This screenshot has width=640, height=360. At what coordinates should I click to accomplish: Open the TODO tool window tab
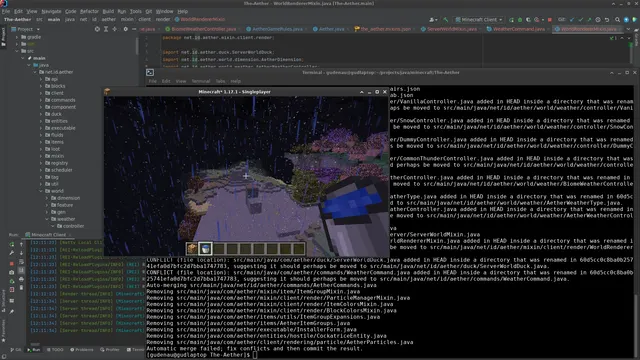click(55, 350)
